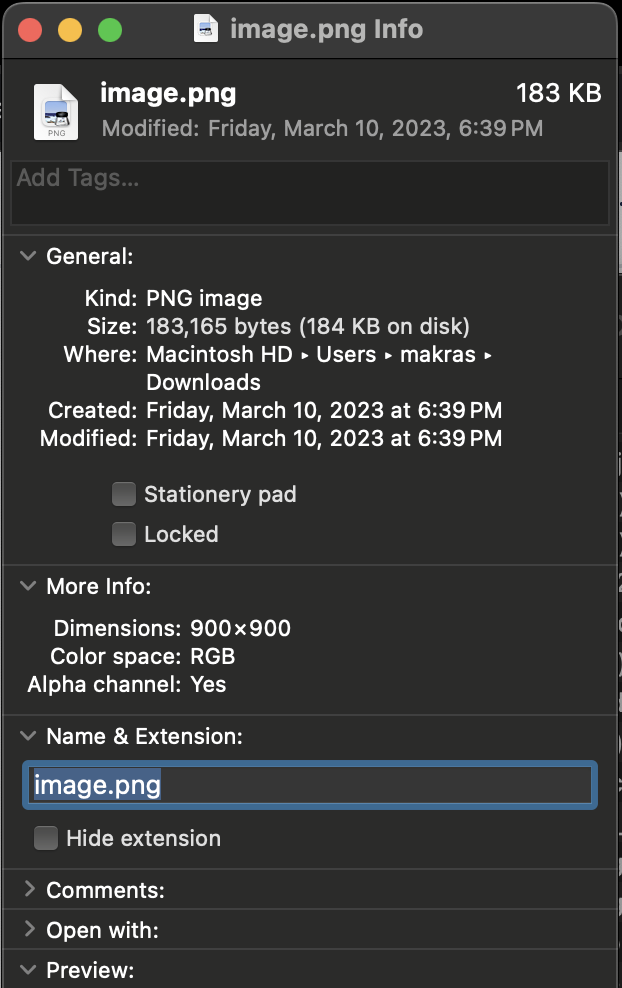The image size is (622, 988).
Task: Click the 183 KB file size in the header
Action: pos(558,94)
